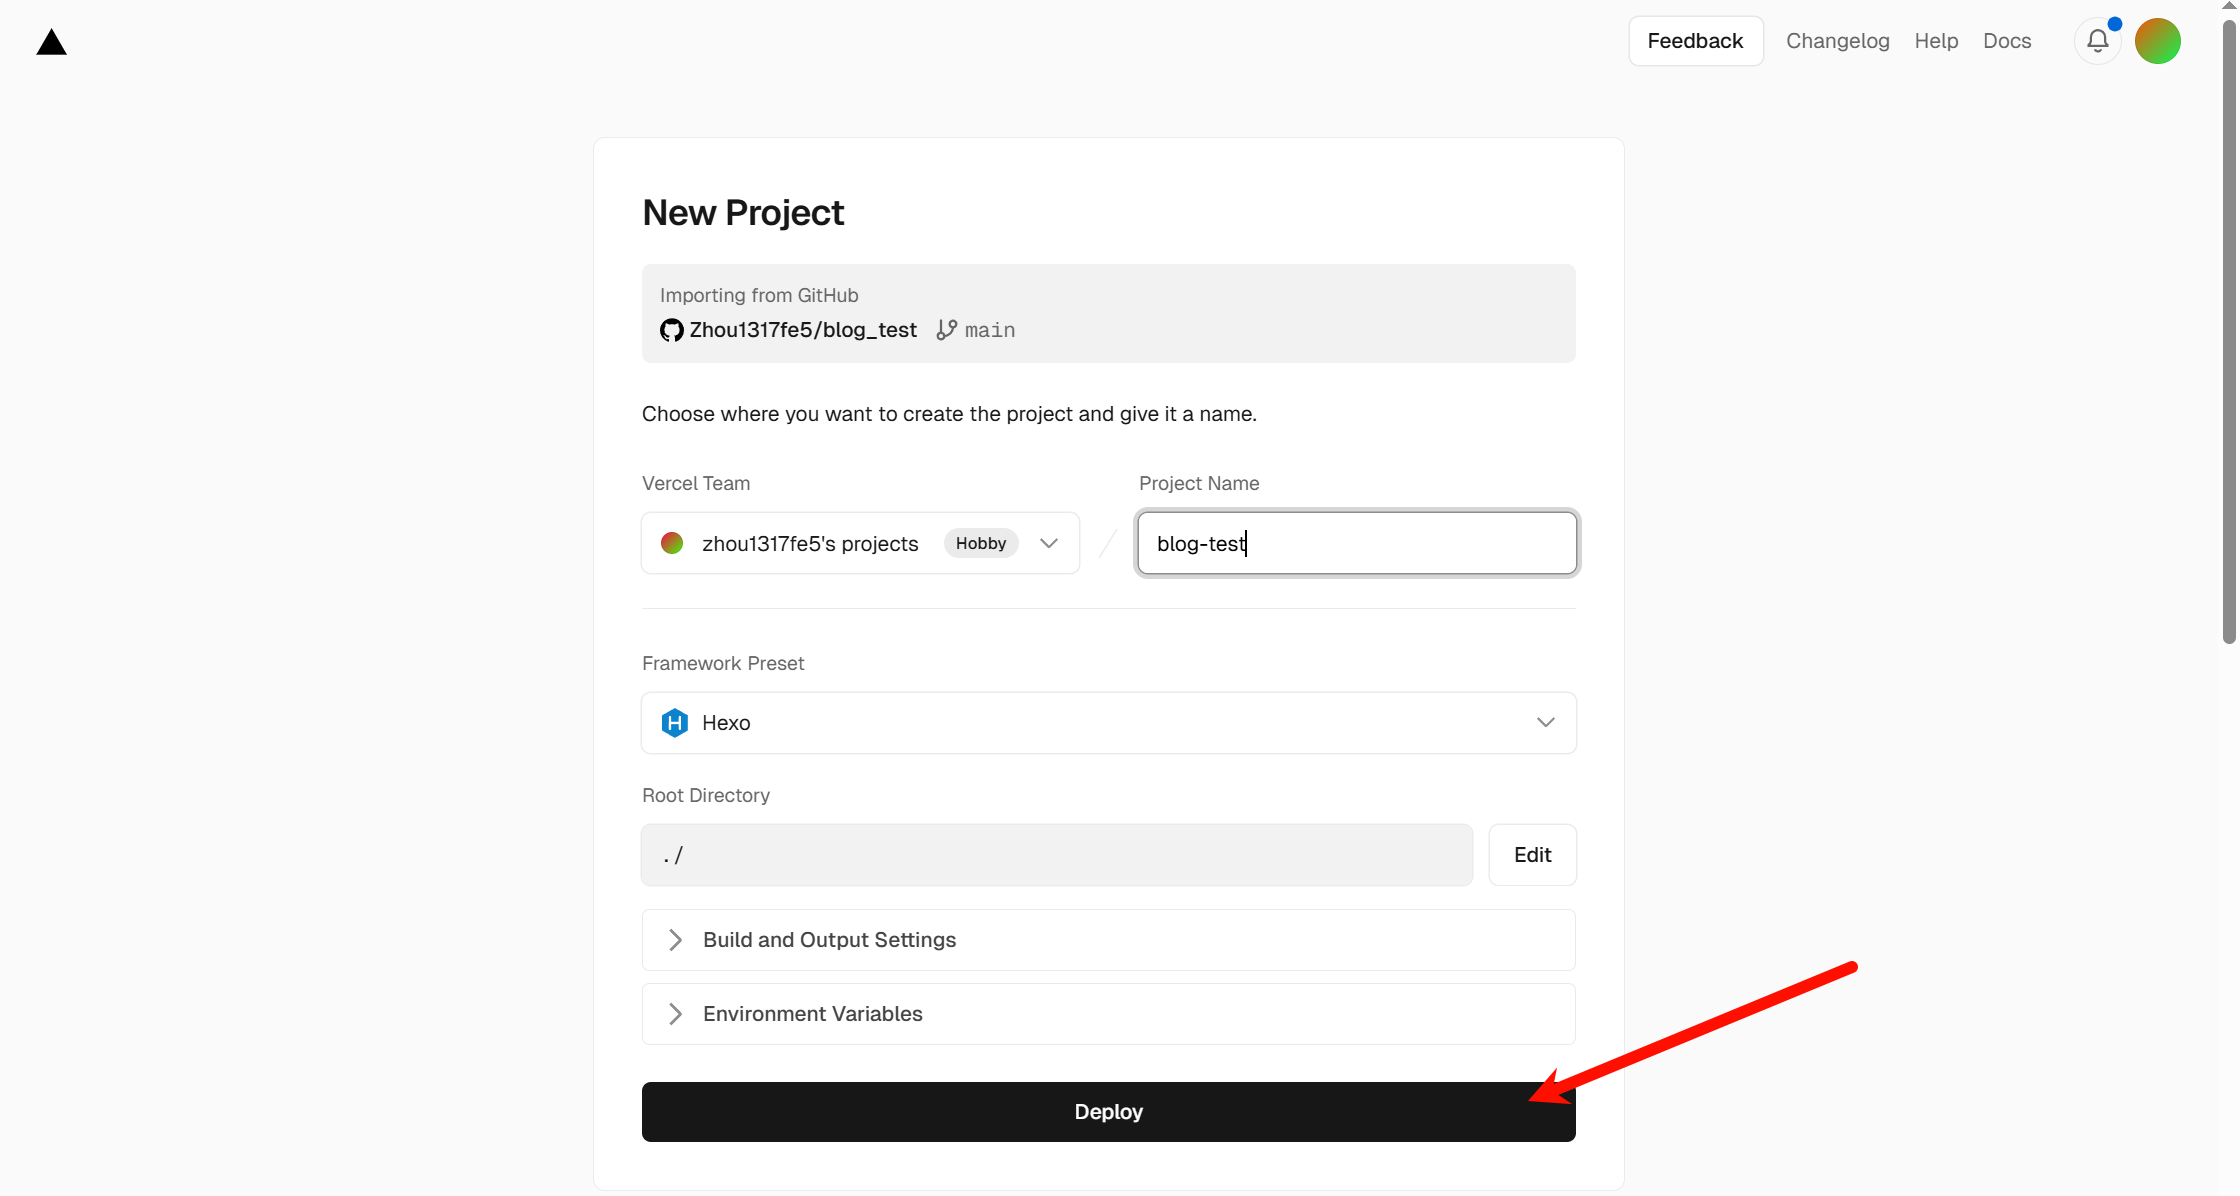Click the Hexo framework icon
The image size is (2240, 1196).
(675, 722)
